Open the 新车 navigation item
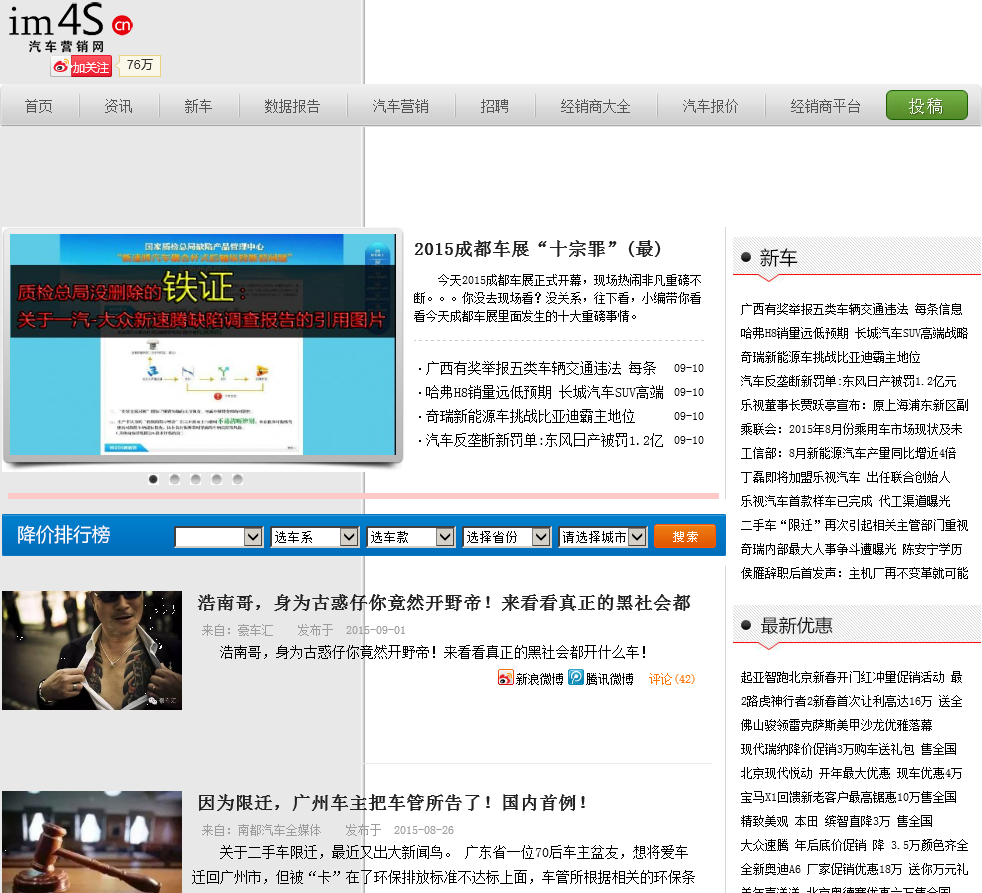 (x=198, y=106)
